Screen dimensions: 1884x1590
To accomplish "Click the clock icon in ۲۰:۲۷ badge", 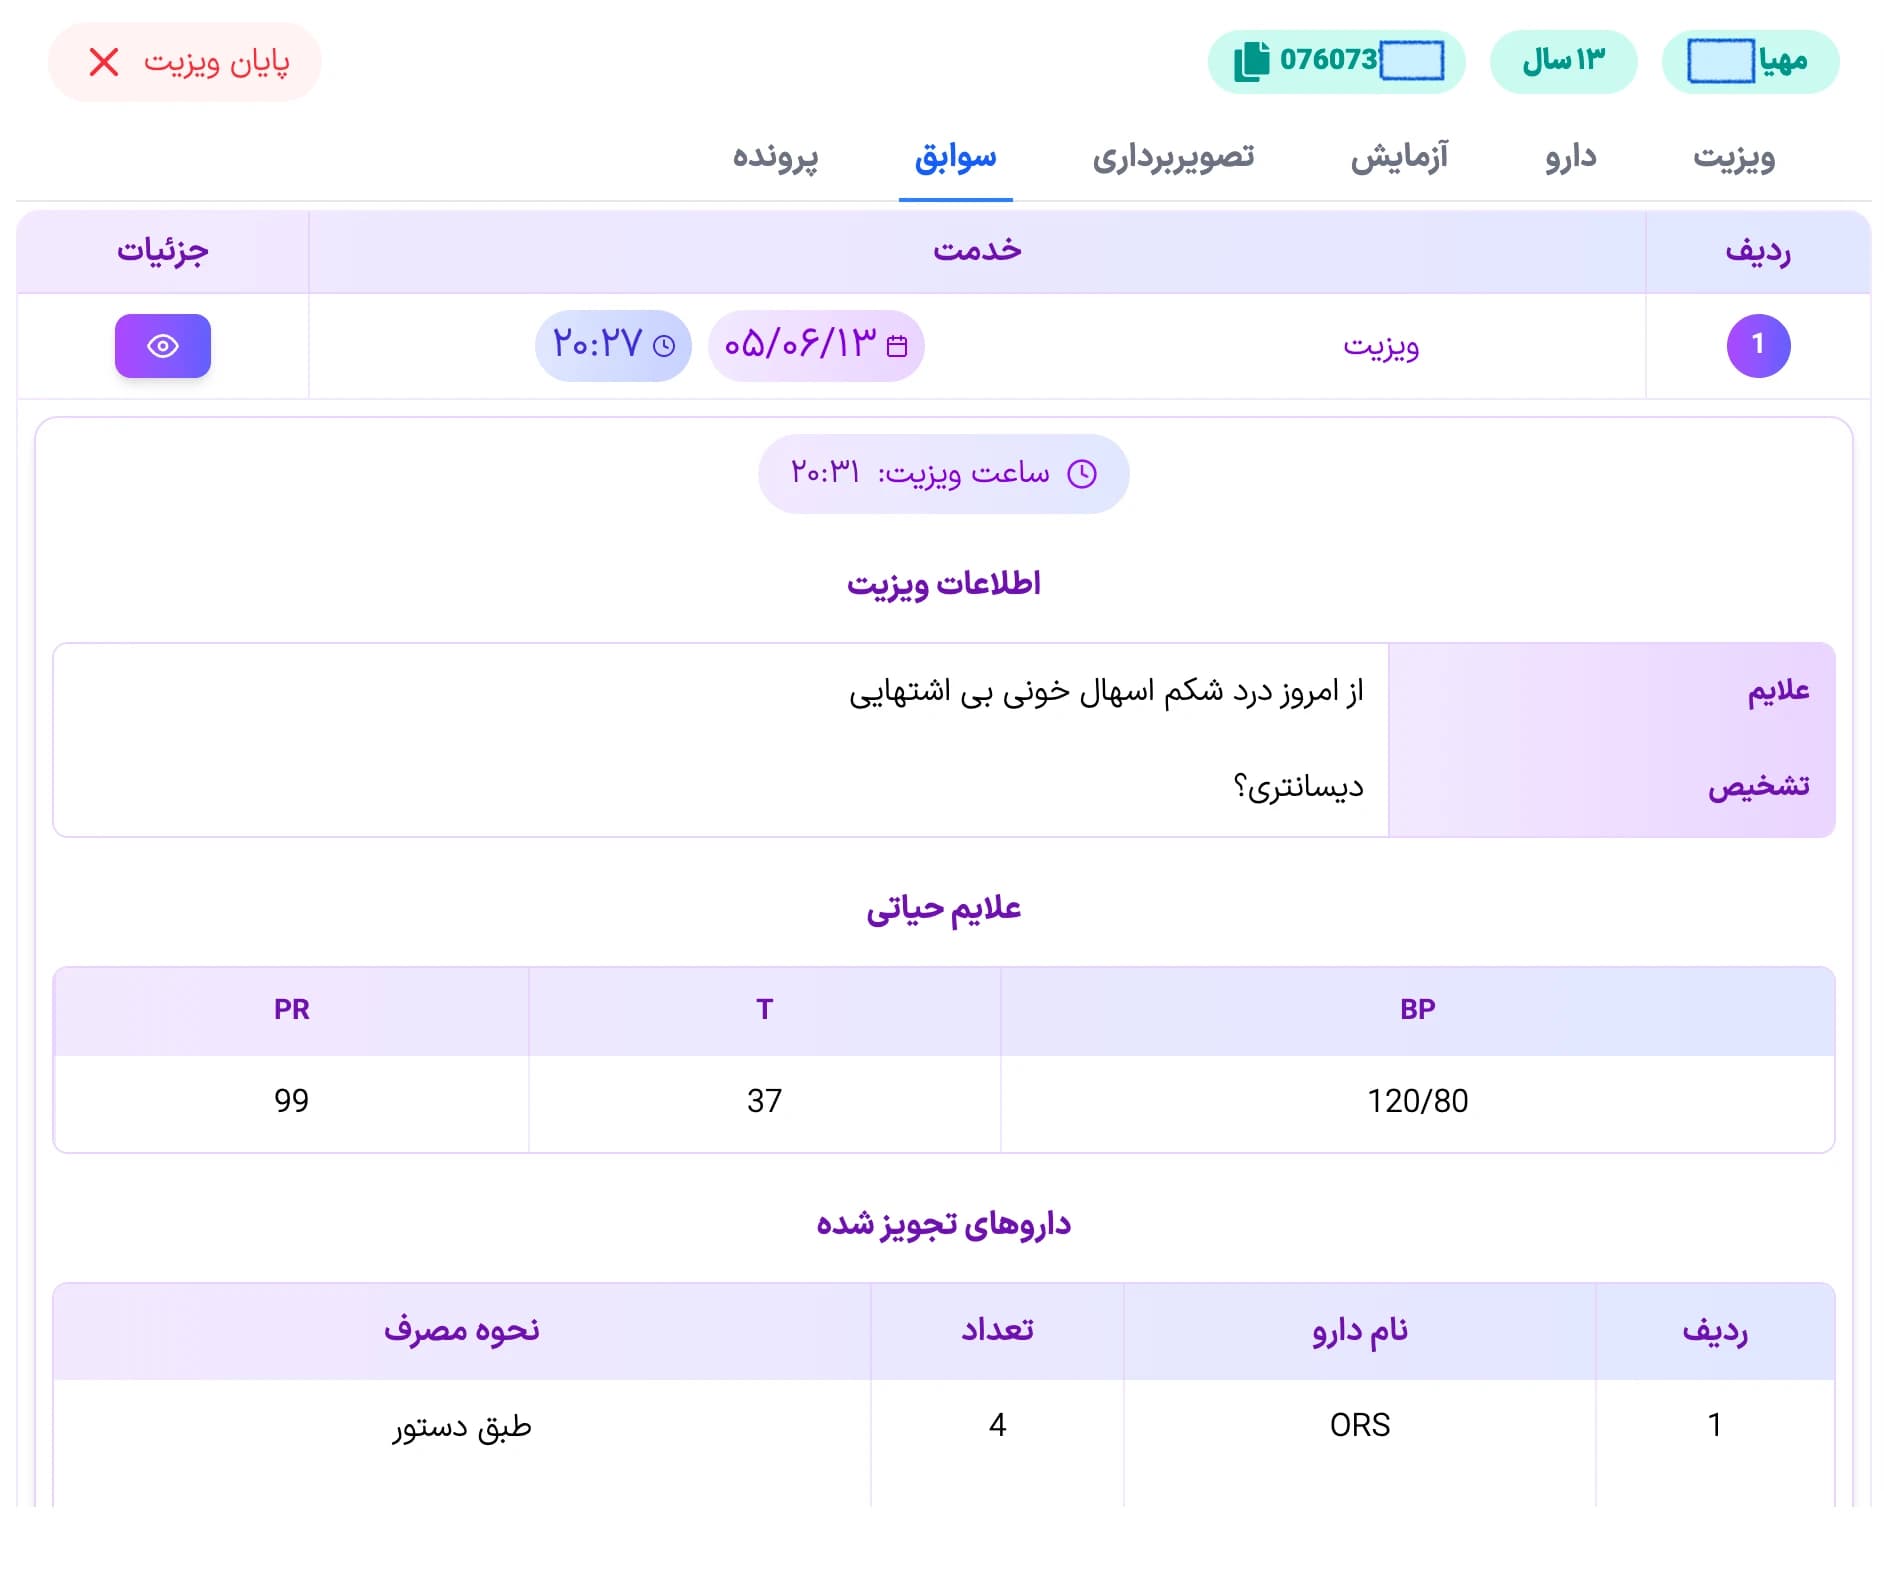I will pyautogui.click(x=664, y=346).
